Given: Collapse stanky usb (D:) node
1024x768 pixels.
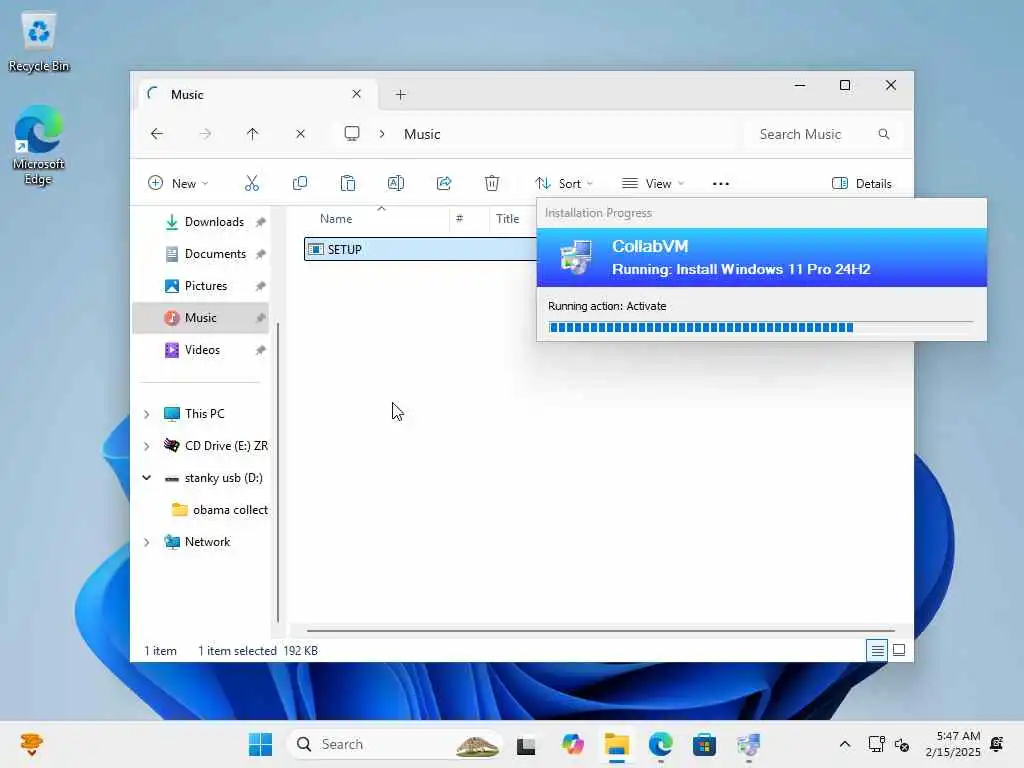Looking at the screenshot, I should [147, 478].
